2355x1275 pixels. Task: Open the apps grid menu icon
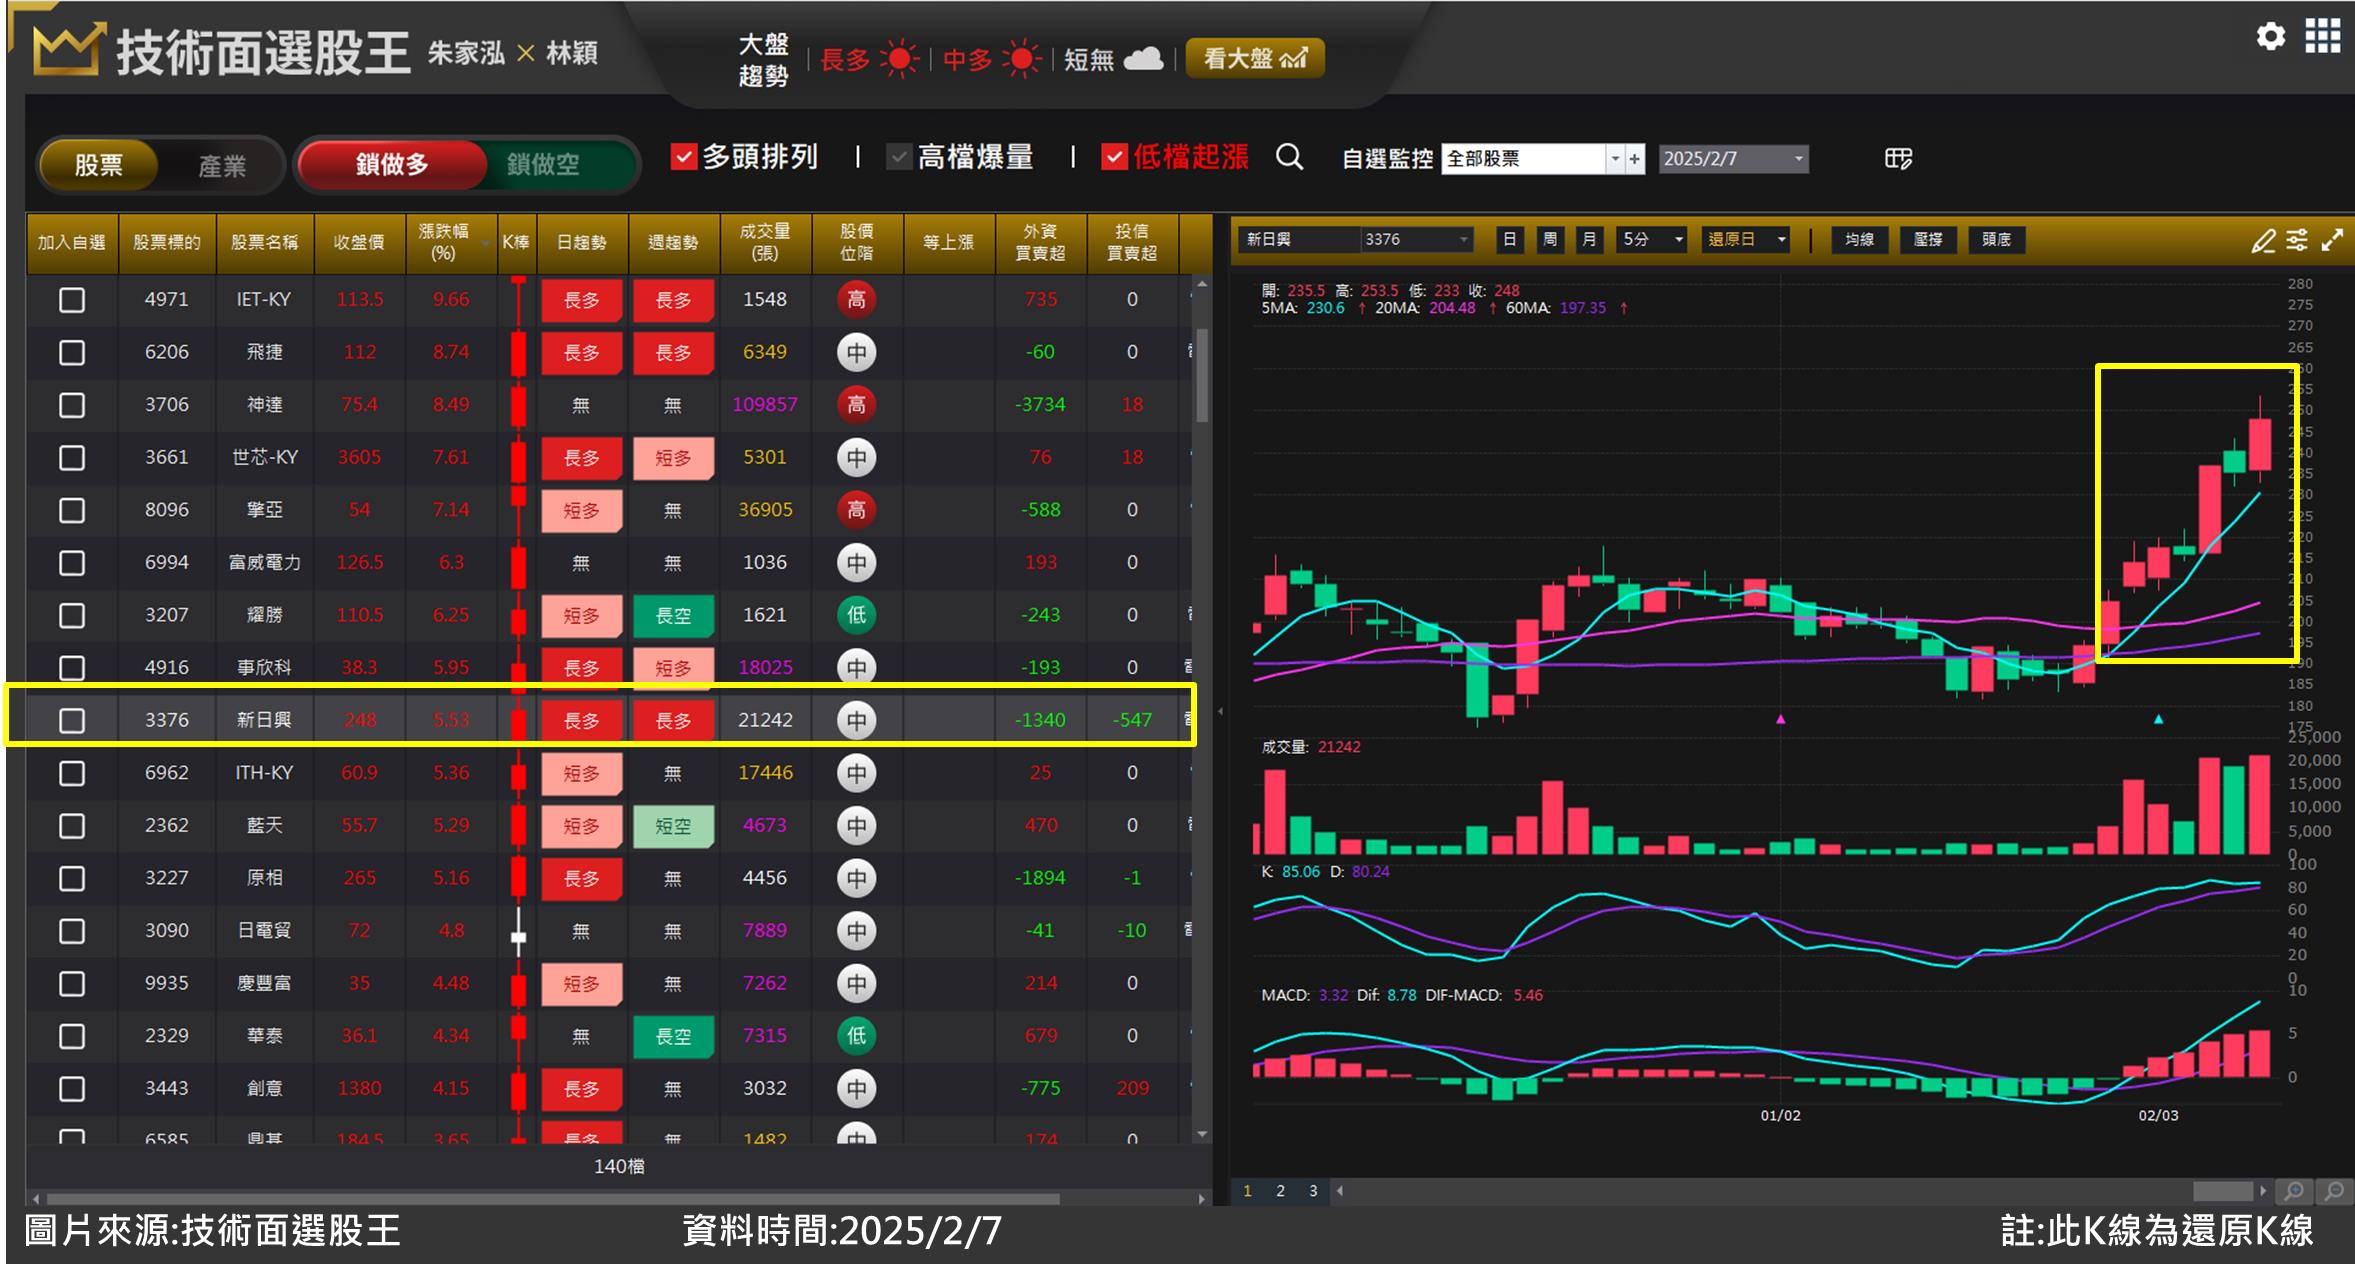pos(2322,37)
